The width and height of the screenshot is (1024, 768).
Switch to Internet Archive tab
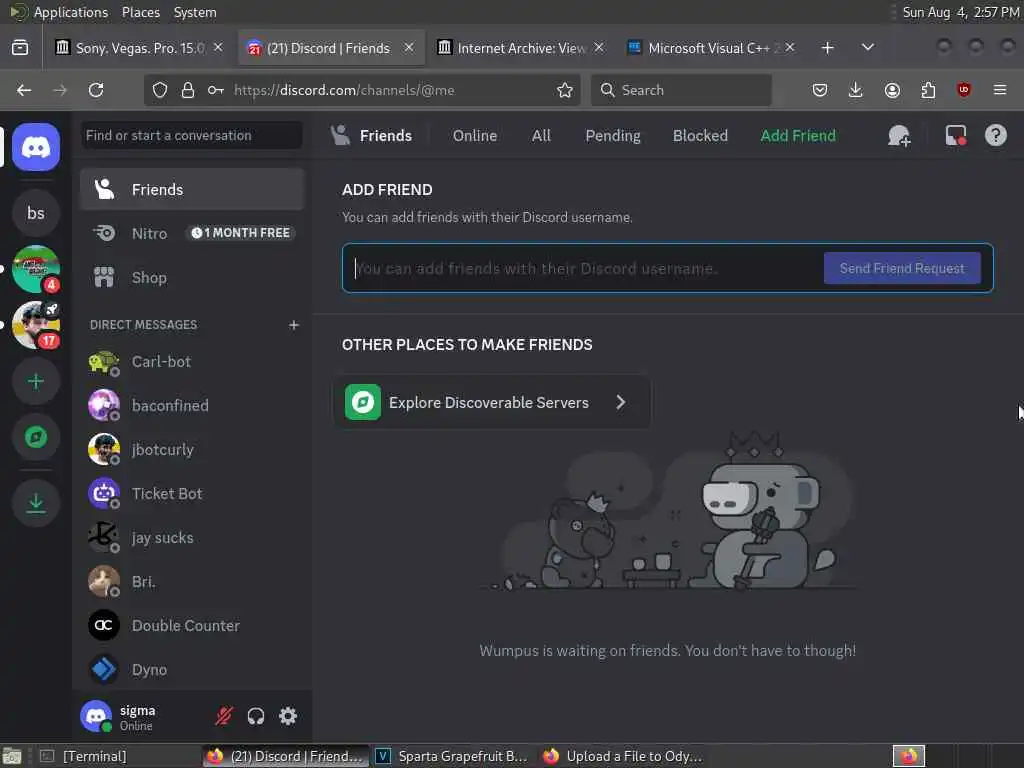click(520, 48)
